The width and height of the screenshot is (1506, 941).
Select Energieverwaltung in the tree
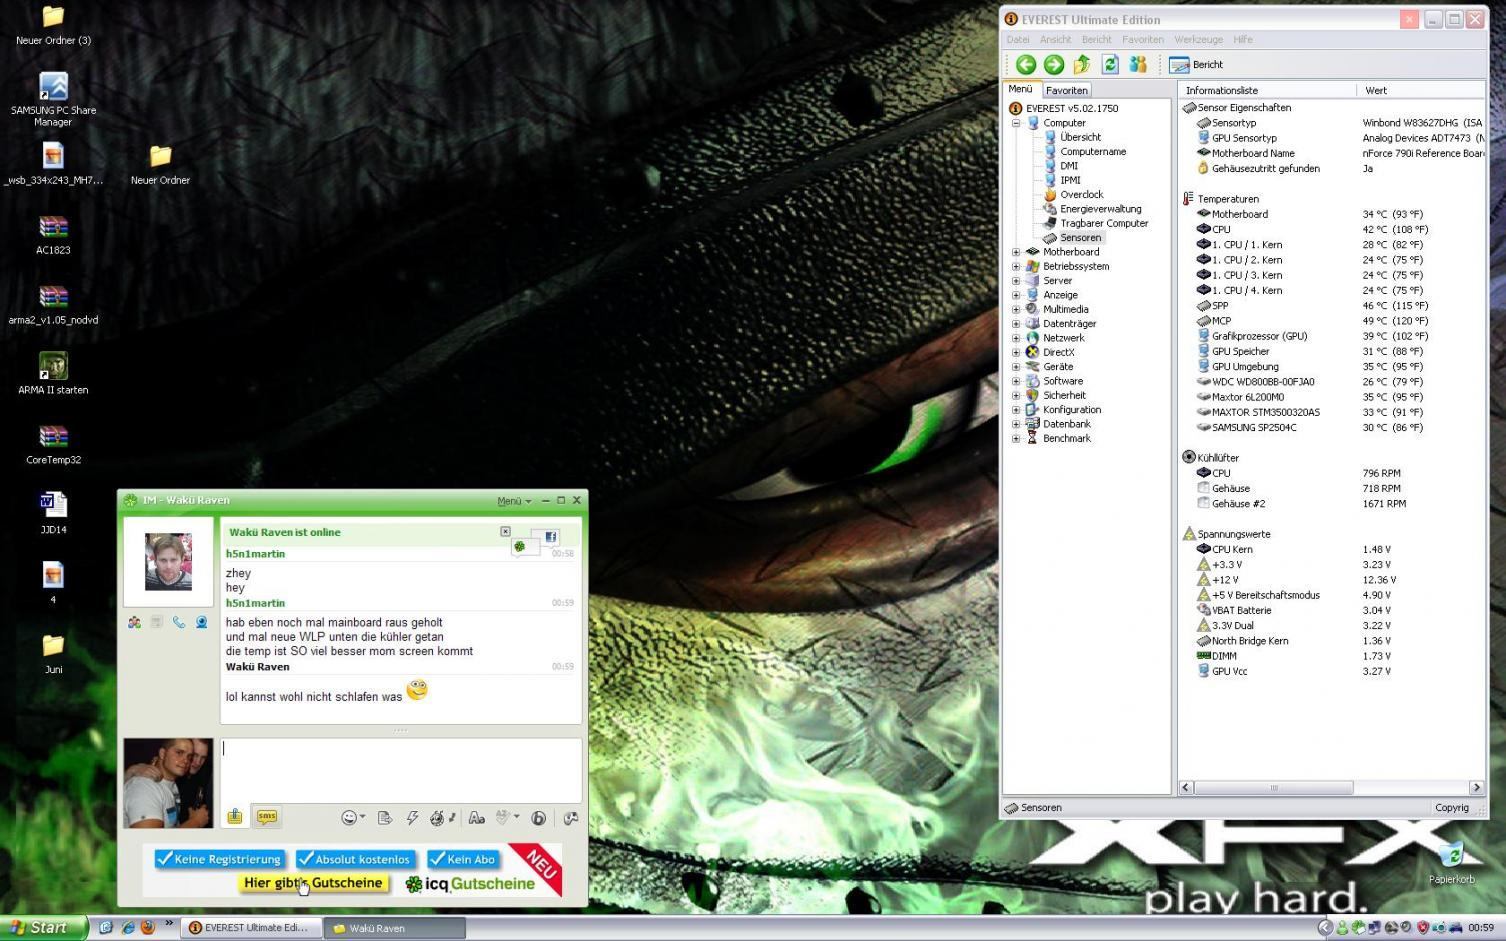(1100, 209)
